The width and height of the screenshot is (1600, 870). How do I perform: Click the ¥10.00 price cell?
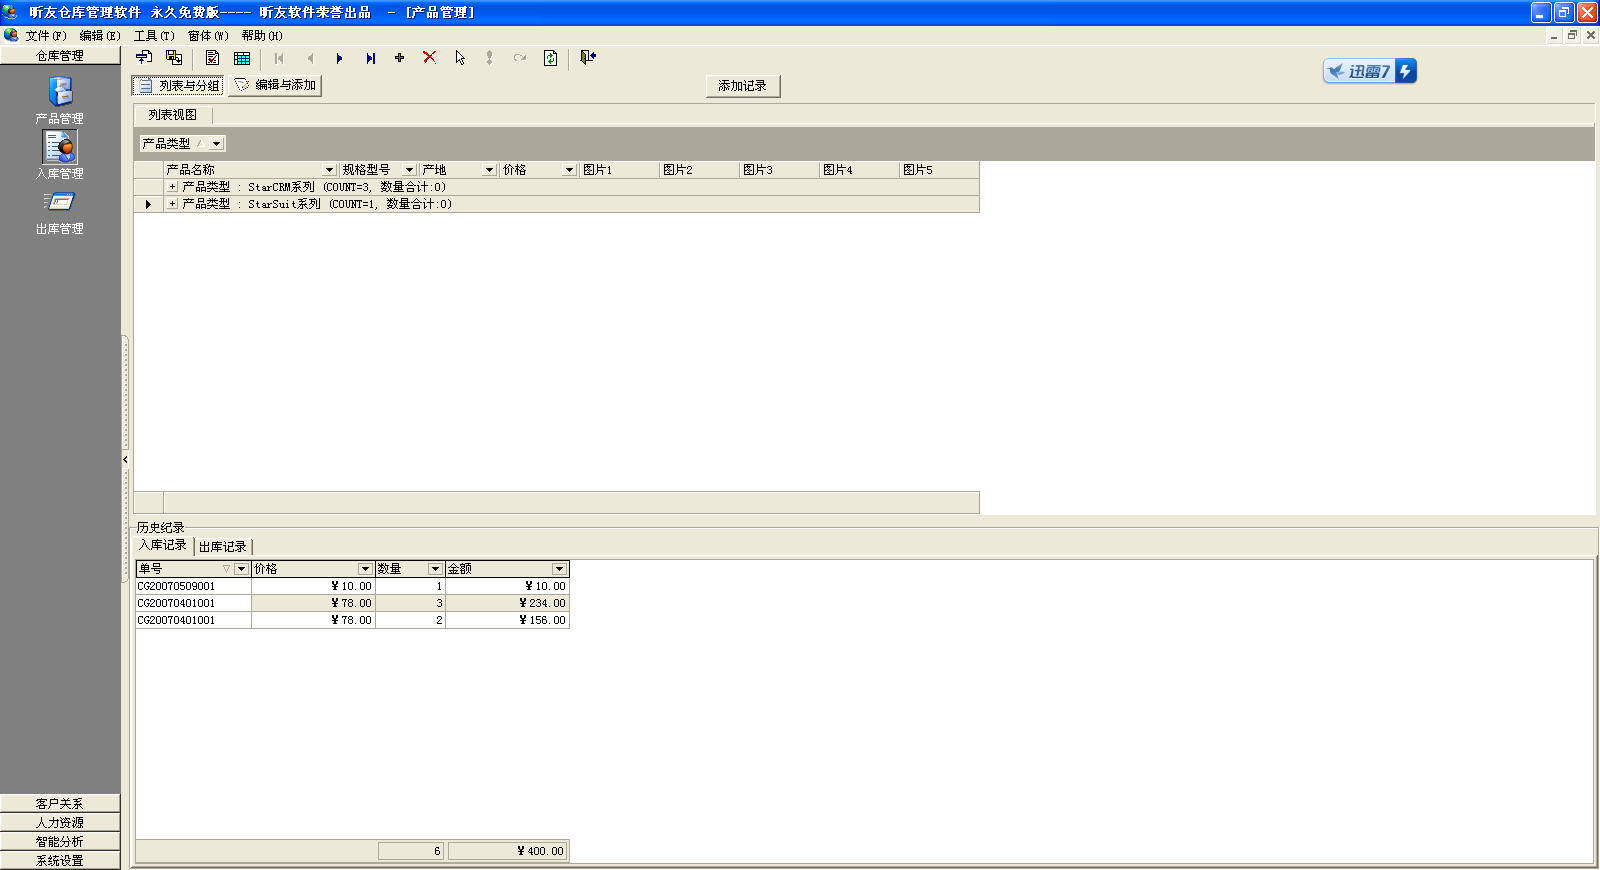click(x=313, y=587)
